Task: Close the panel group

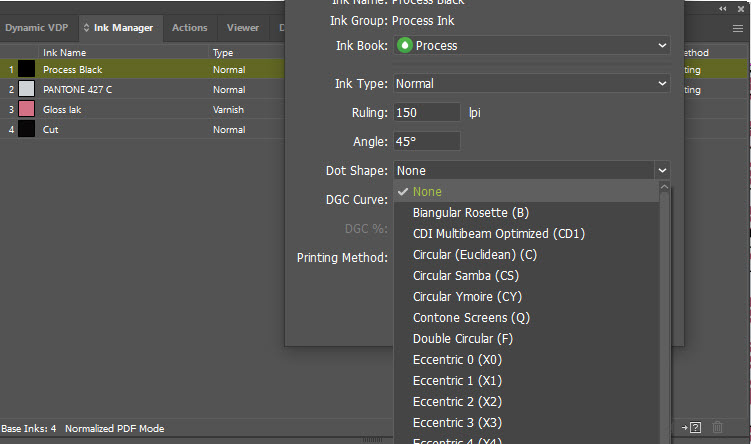Action: 741,8
